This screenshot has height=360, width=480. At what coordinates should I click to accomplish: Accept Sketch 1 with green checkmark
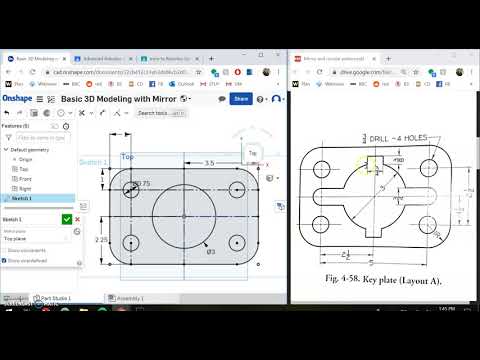tap(67, 219)
